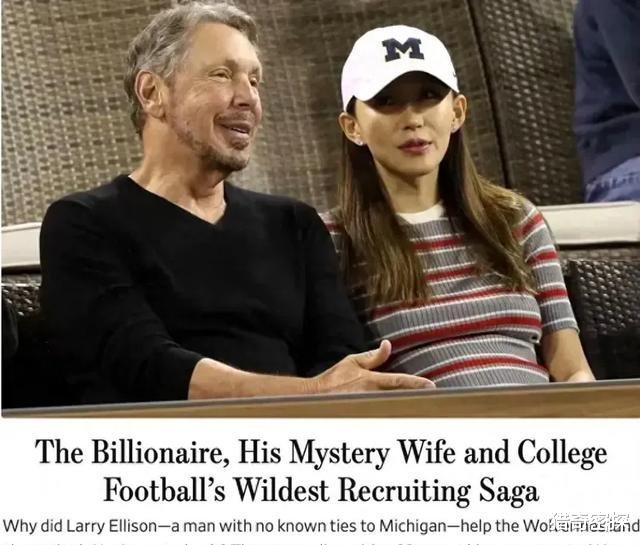Open the article headline starting 'The Billionaire'
Screen dimensions: 640x545
pyautogui.click(x=321, y=470)
